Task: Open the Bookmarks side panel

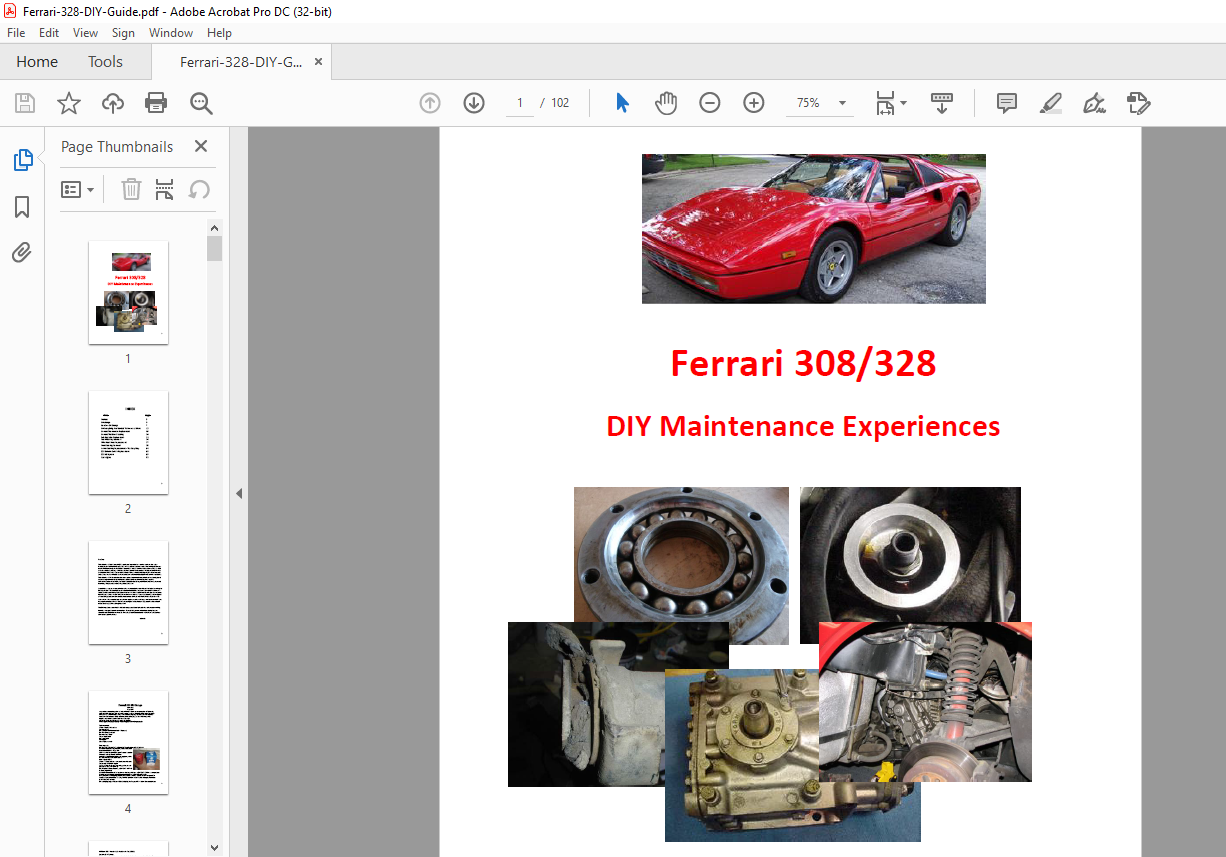Action: tap(22, 207)
